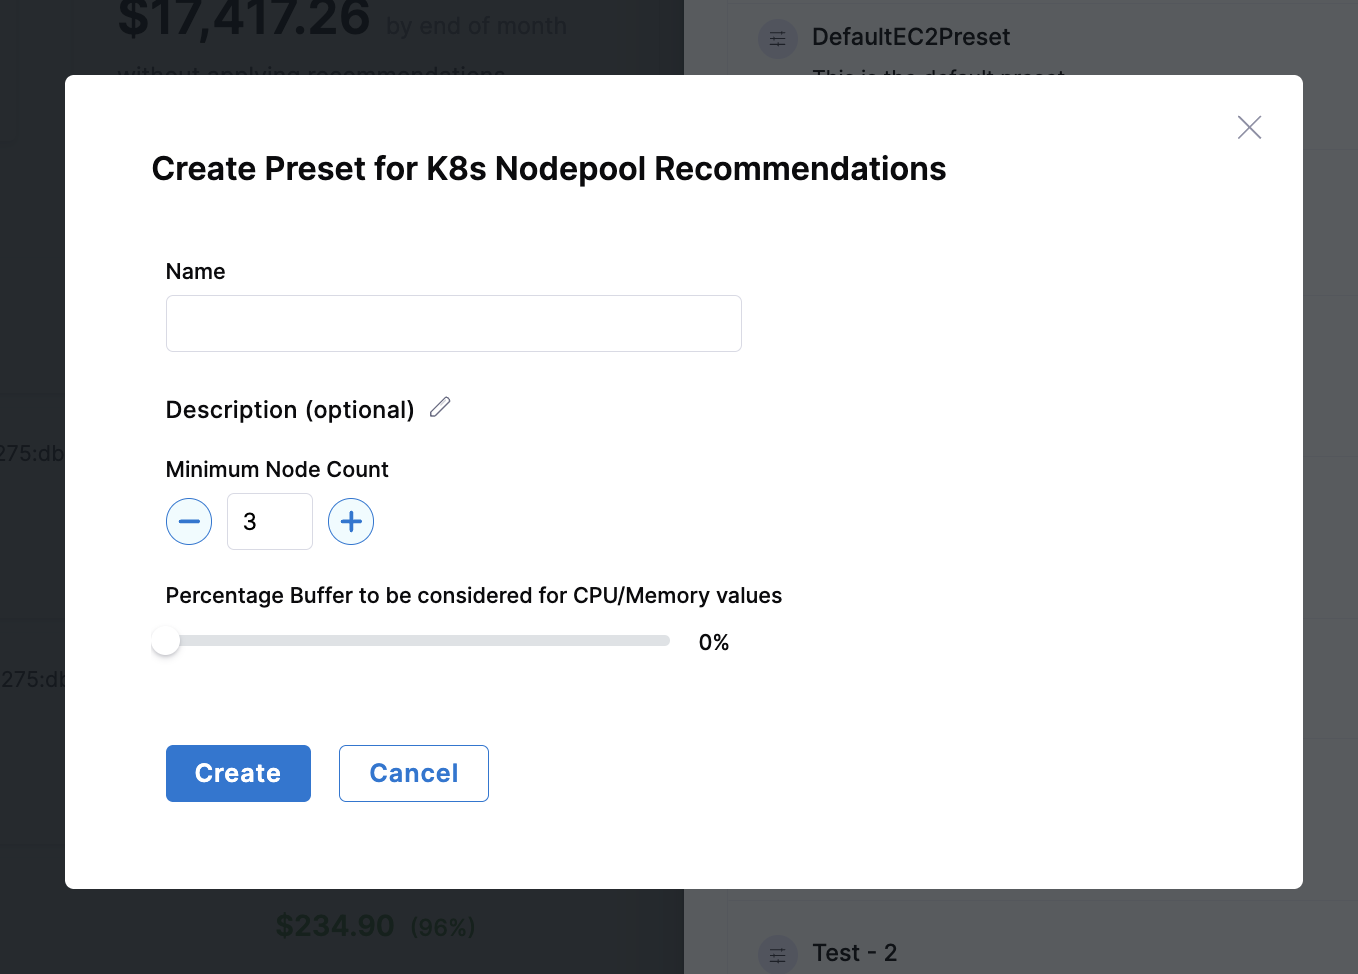Click the Minimum Node Count label
This screenshot has width=1358, height=974.
point(277,469)
